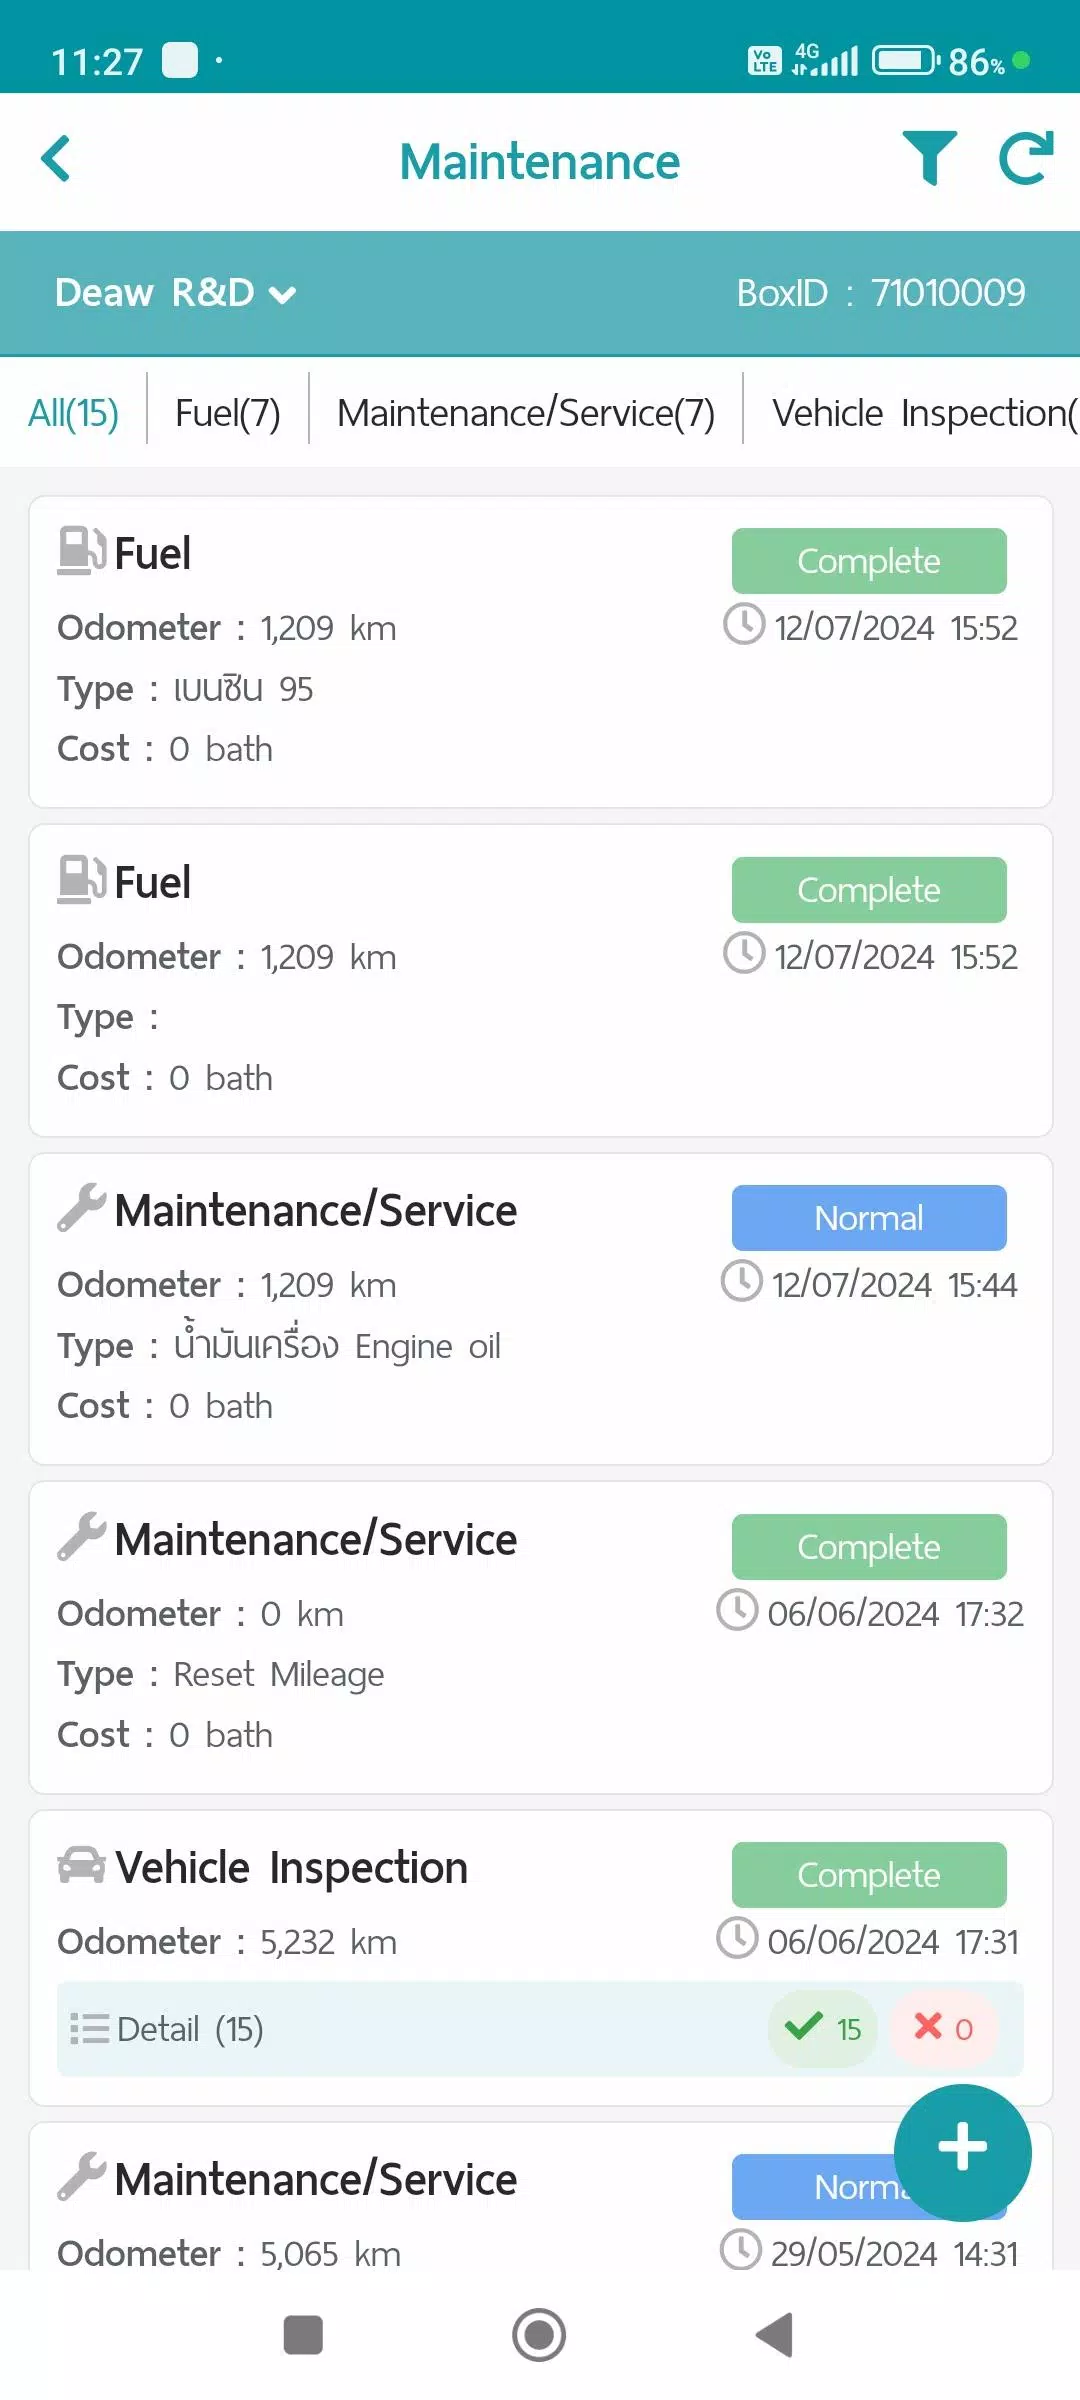Tap the Complete status badge on first Fuel entry

(x=868, y=561)
